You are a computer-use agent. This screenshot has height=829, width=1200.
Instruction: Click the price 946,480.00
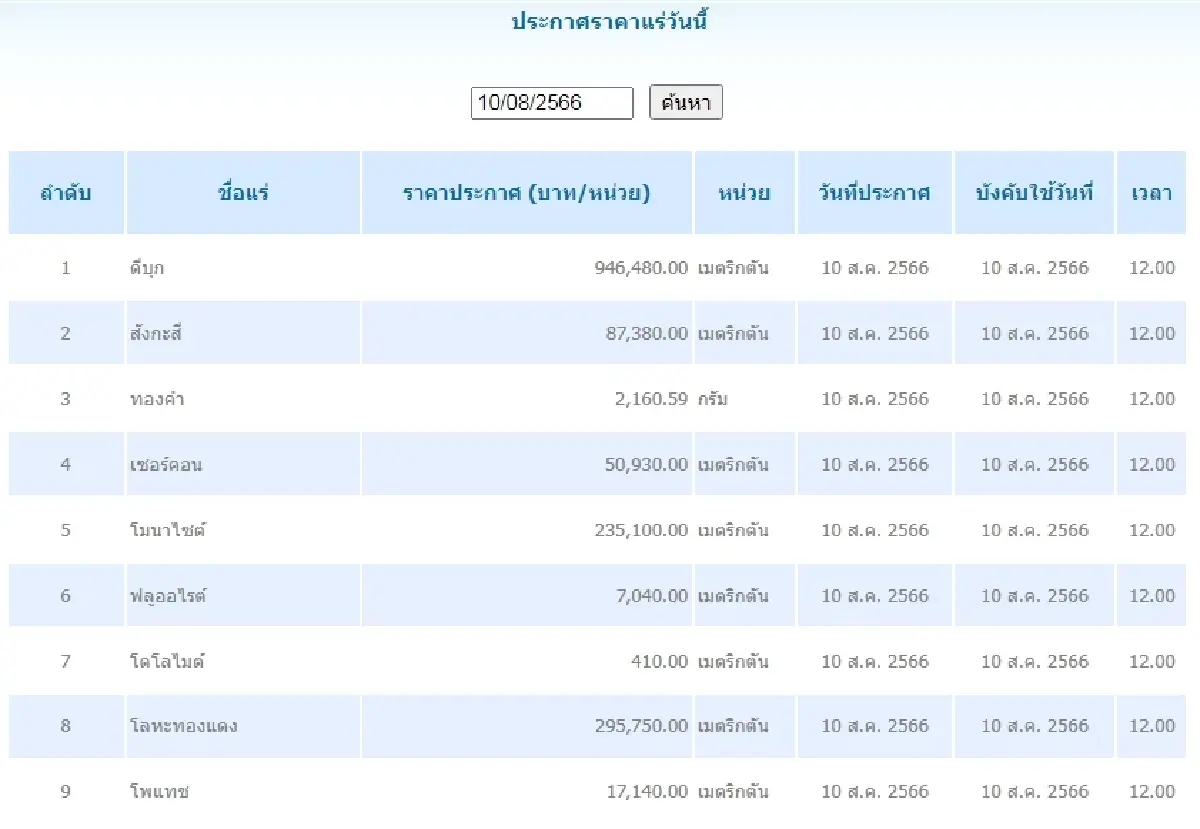click(641, 268)
